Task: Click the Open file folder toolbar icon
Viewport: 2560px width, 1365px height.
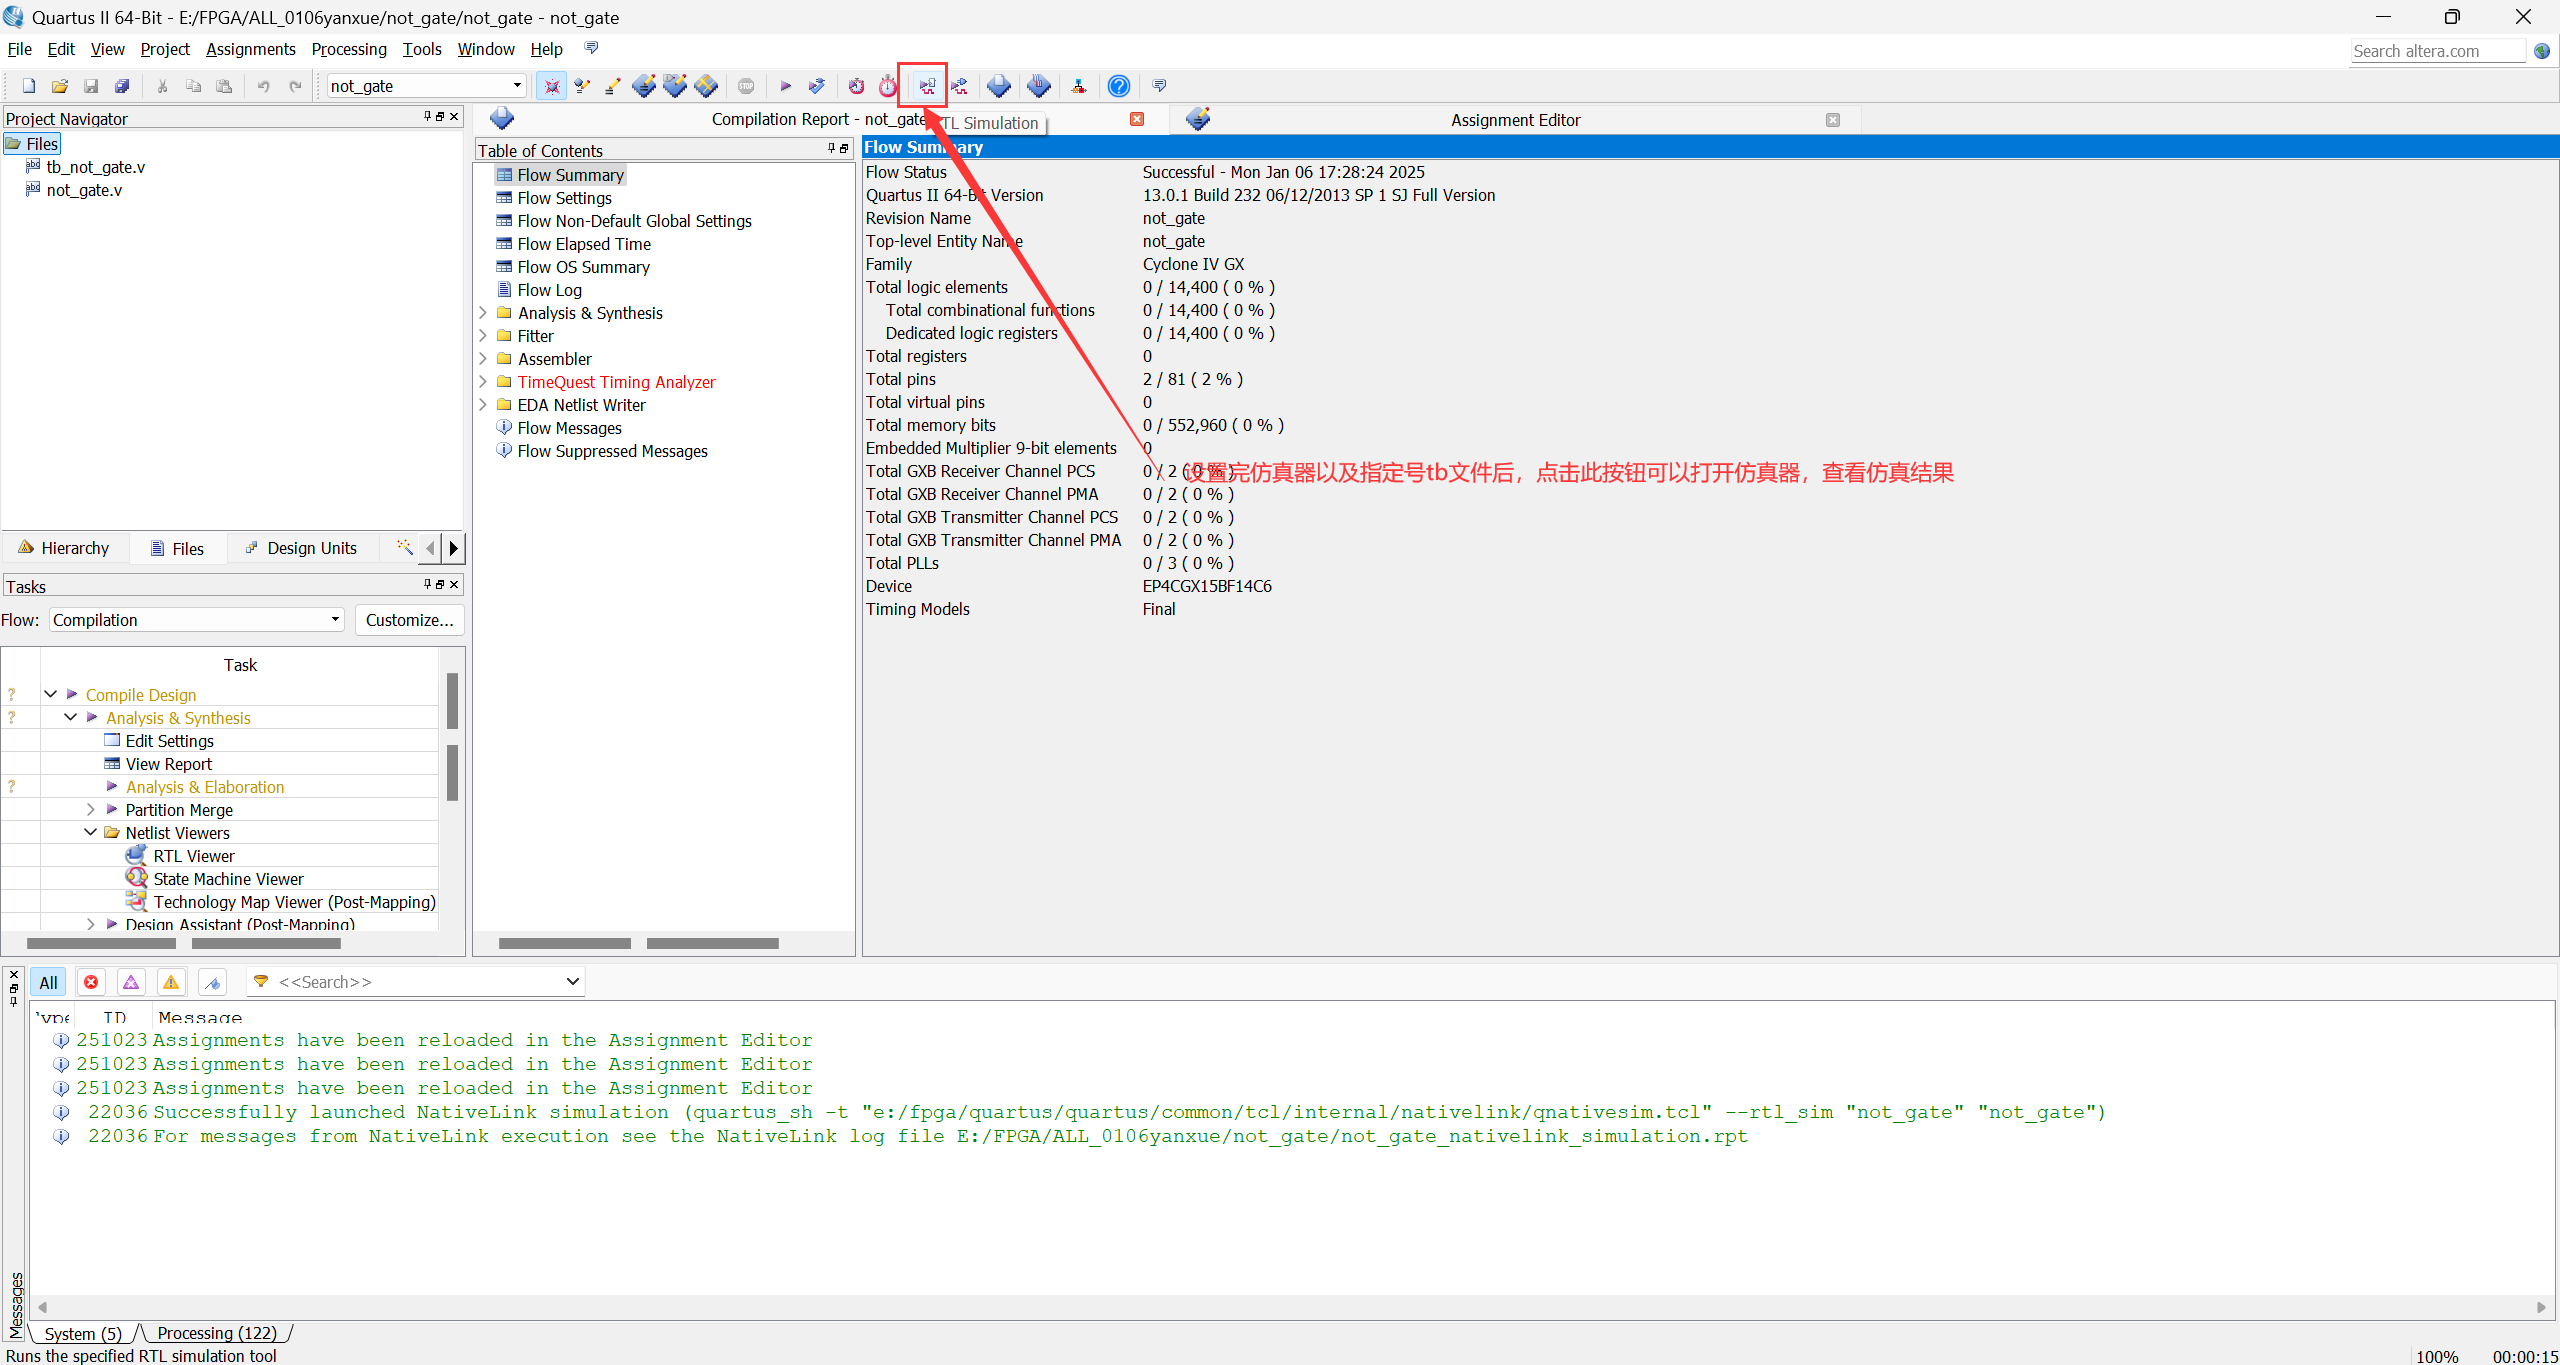Action: 60,86
